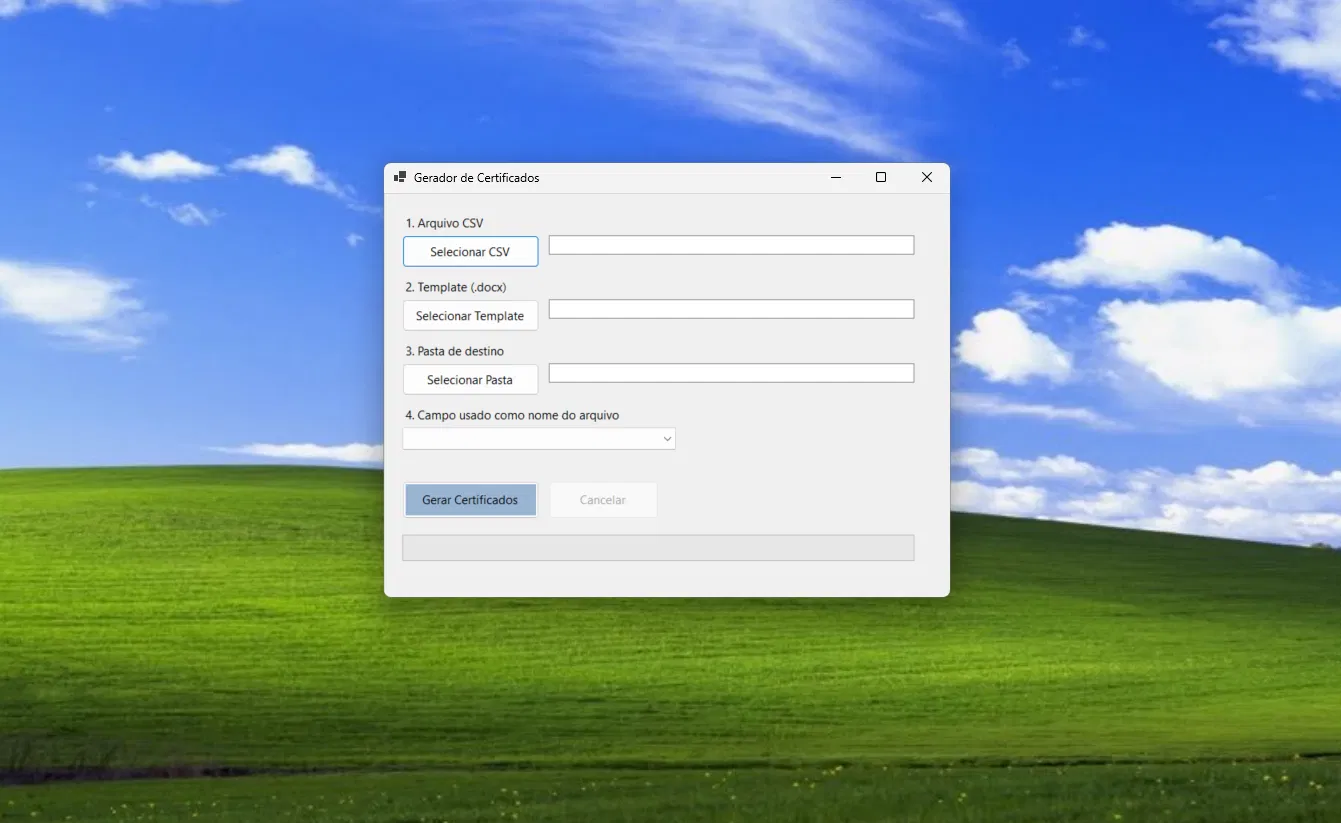Start generation with Gerar Certificados
The height and width of the screenshot is (823, 1341).
[470, 500]
